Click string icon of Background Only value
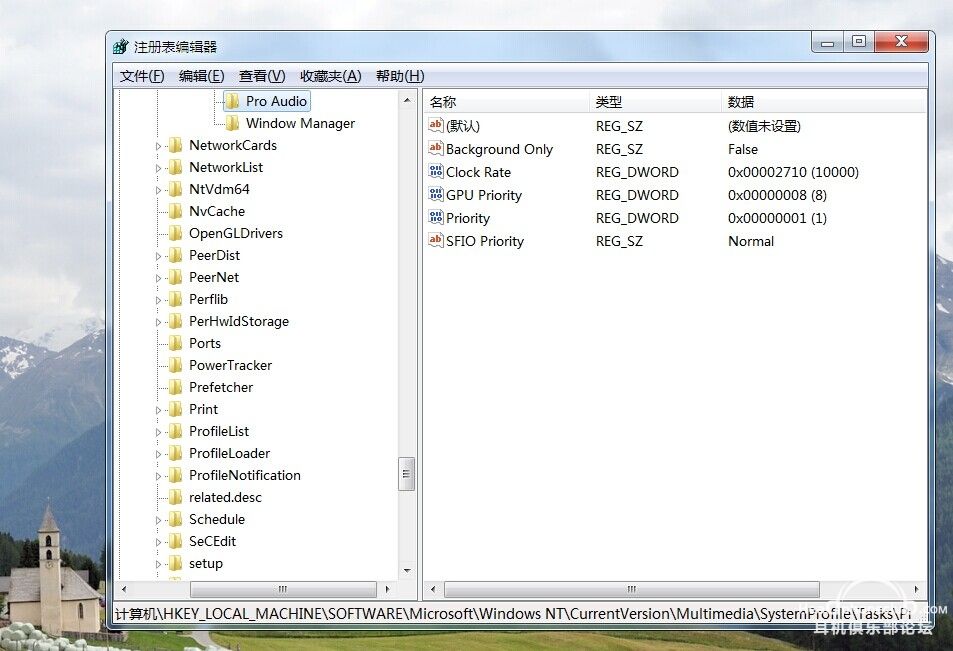This screenshot has width=953, height=651. pos(436,148)
